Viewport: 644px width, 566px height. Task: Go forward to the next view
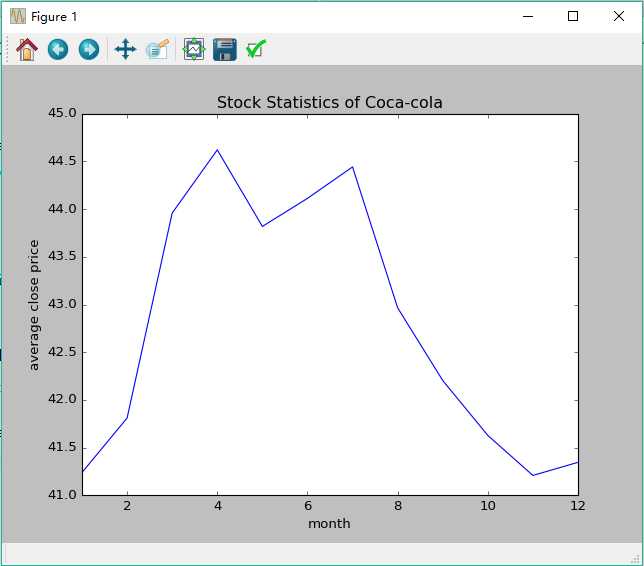pos(89,50)
